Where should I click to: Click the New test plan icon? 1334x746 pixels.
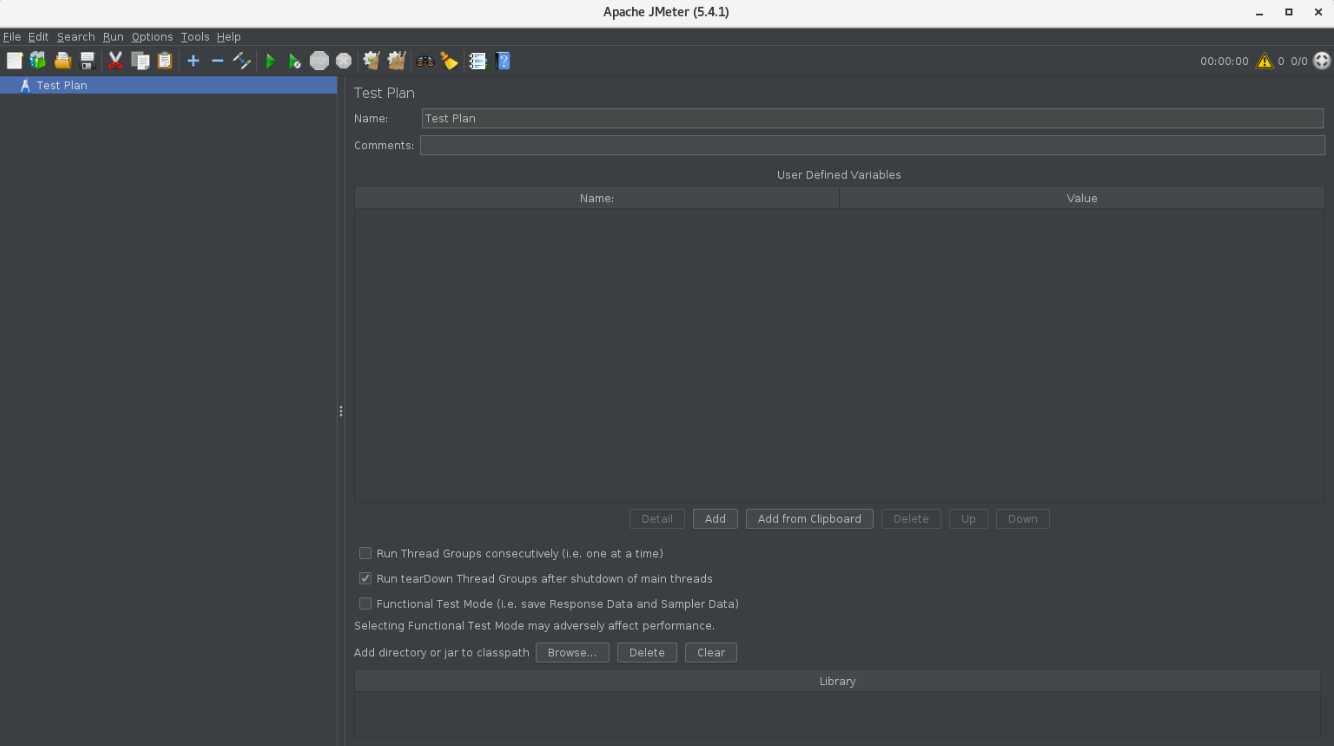pos(14,61)
